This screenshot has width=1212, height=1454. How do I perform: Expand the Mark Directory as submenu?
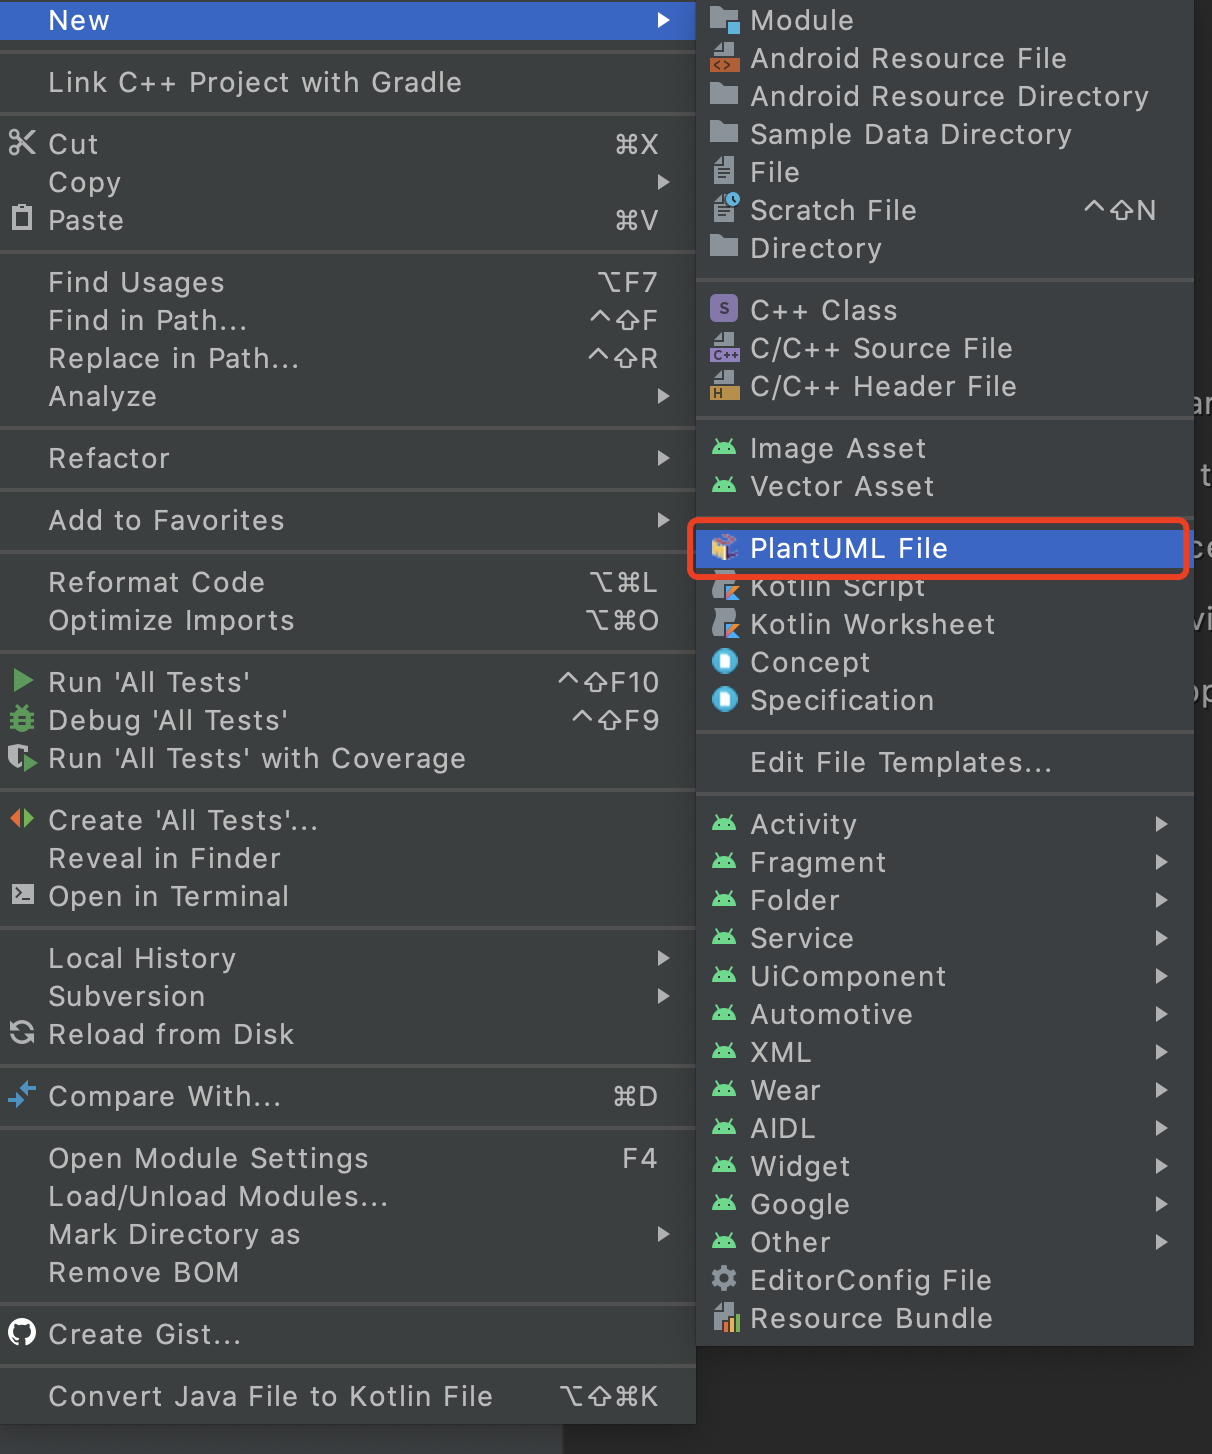(x=664, y=1234)
